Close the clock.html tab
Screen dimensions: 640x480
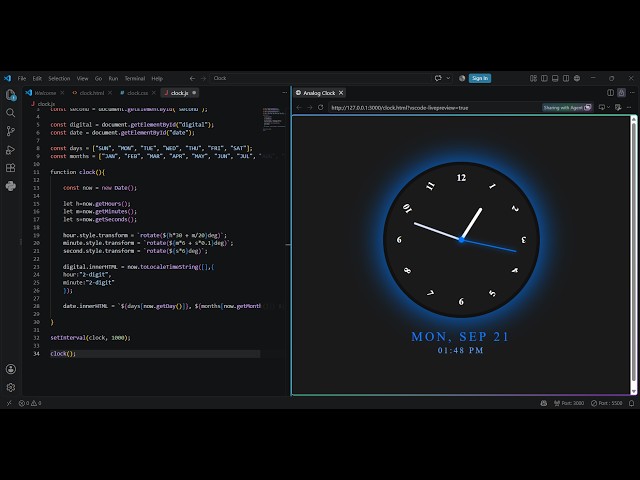(110, 93)
